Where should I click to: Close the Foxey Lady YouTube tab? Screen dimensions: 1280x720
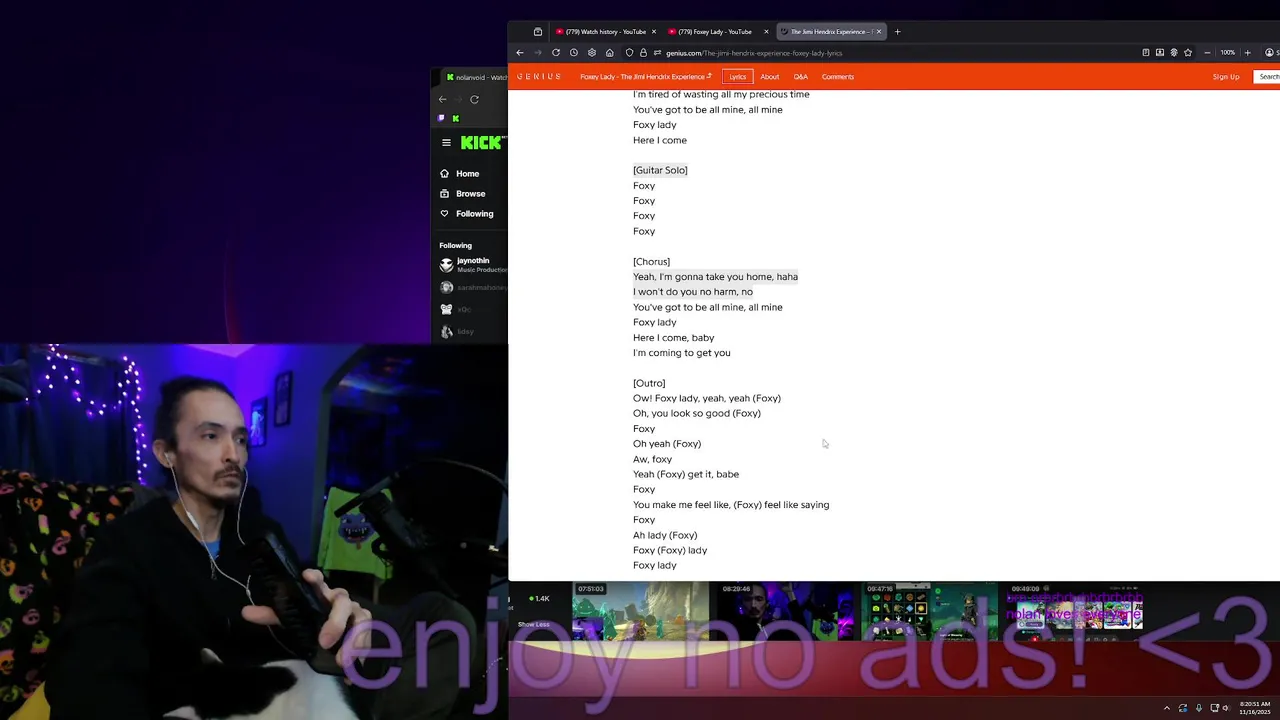pyautogui.click(x=766, y=32)
